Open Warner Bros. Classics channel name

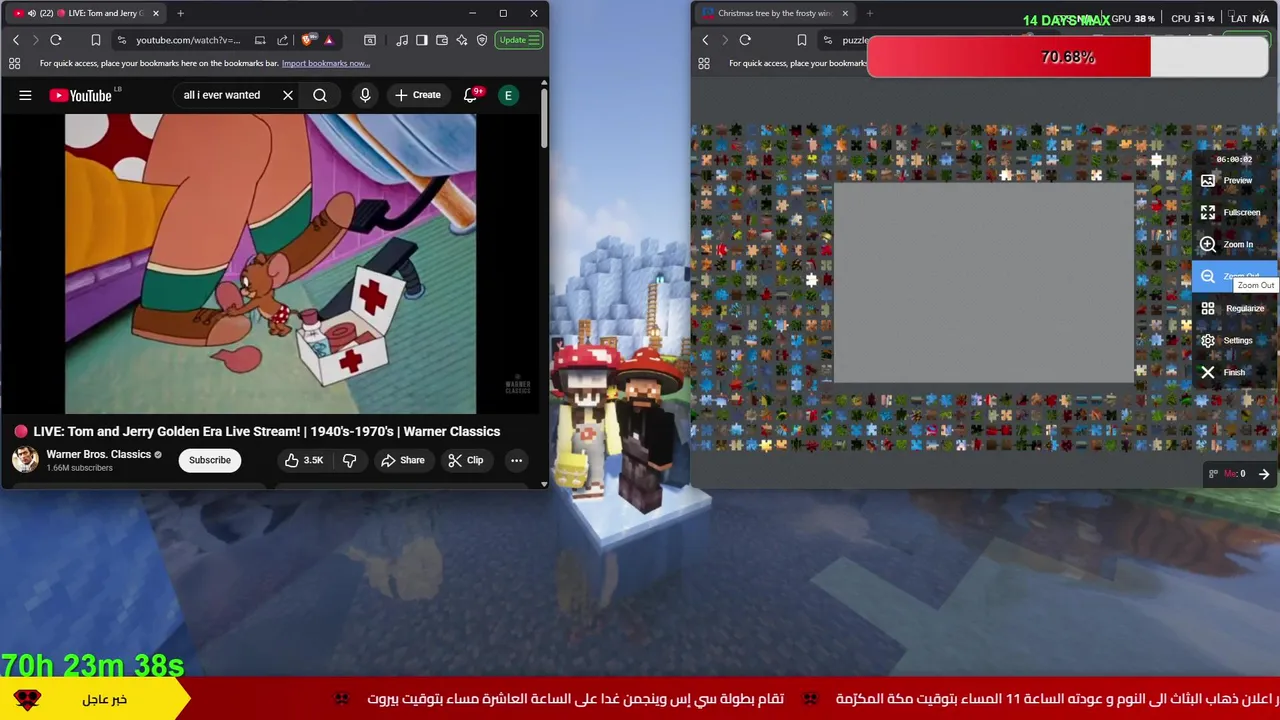[98, 454]
